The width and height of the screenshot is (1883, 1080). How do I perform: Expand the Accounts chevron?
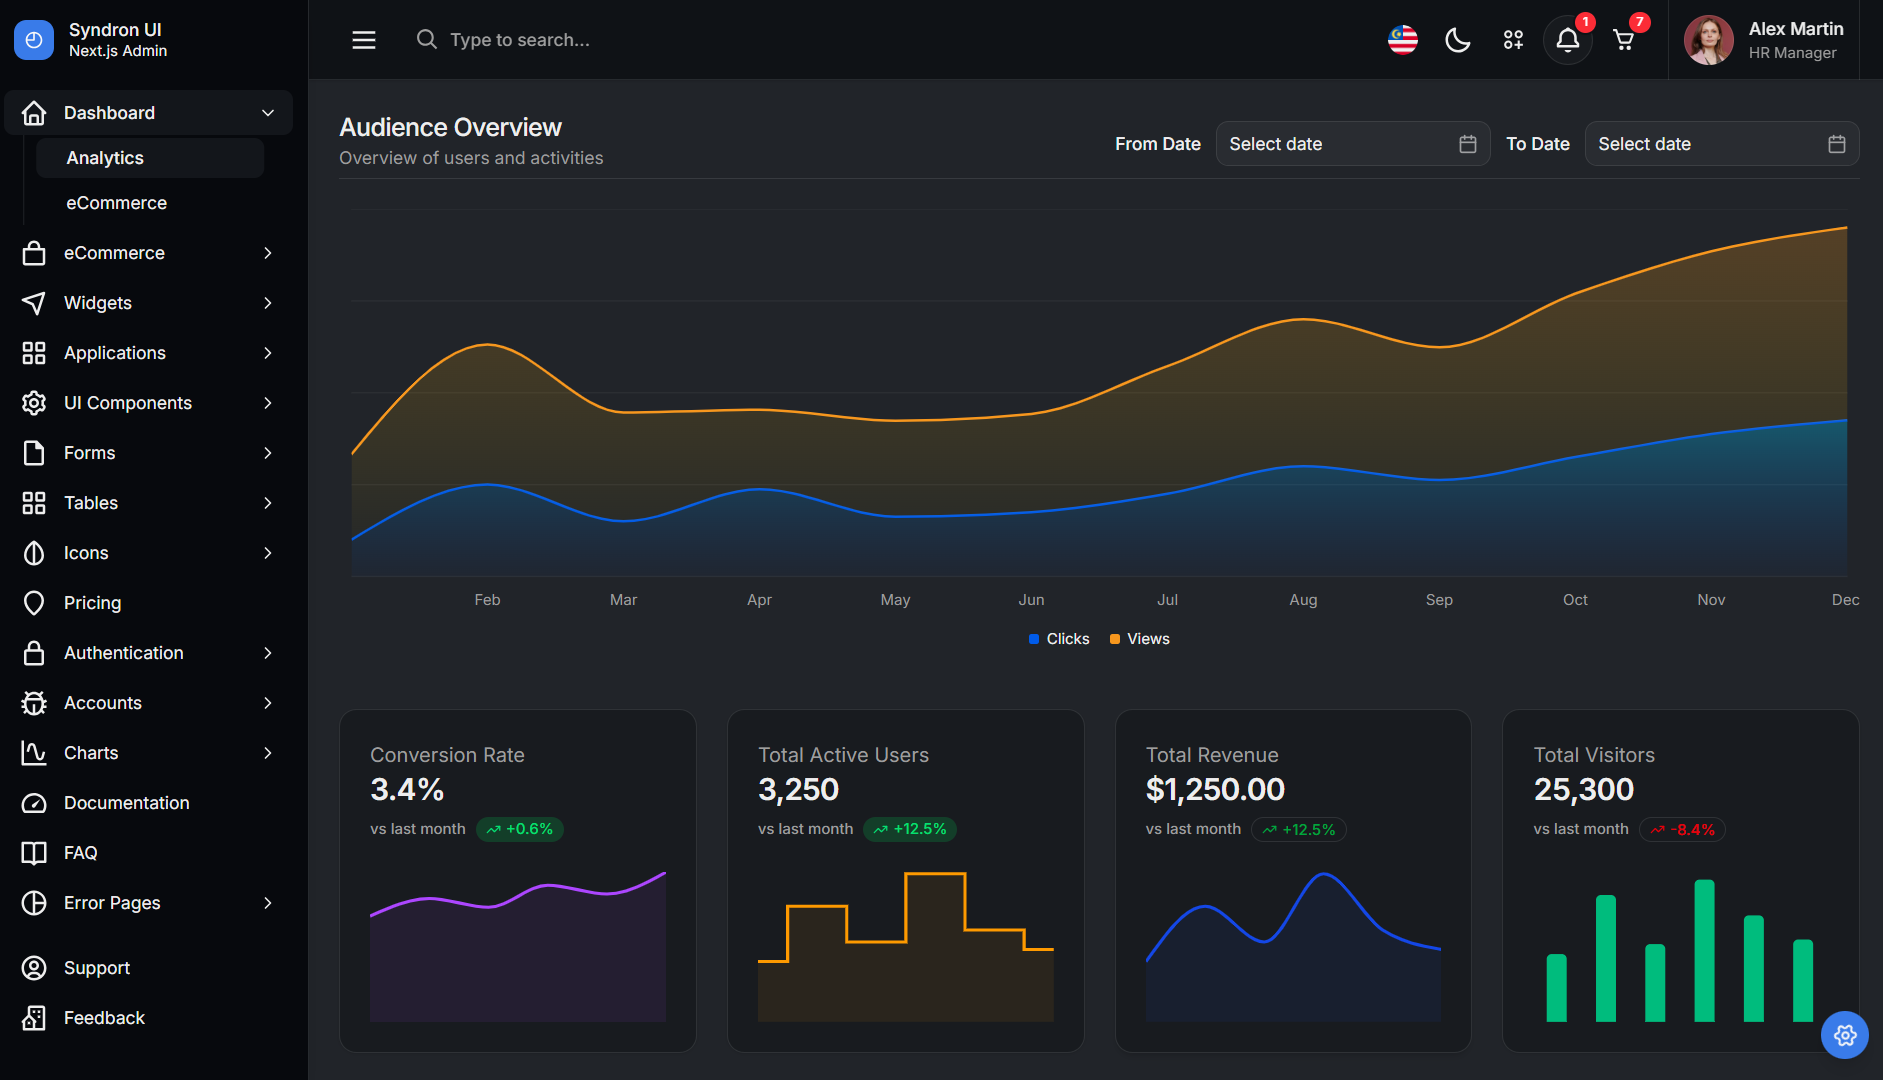tap(268, 703)
